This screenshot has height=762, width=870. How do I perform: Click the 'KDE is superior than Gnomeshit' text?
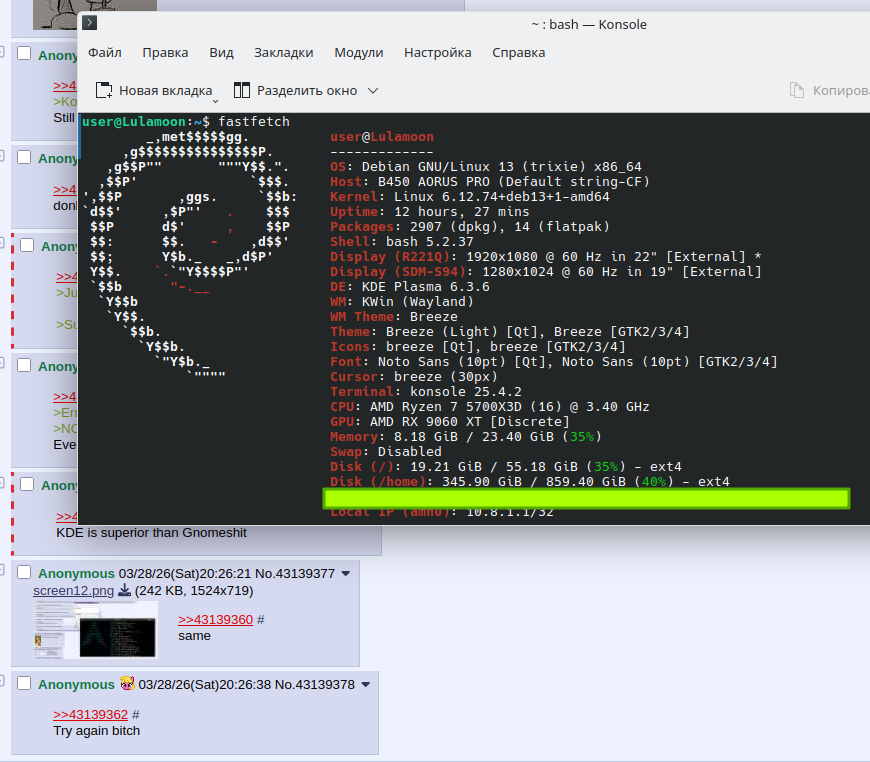pos(151,533)
